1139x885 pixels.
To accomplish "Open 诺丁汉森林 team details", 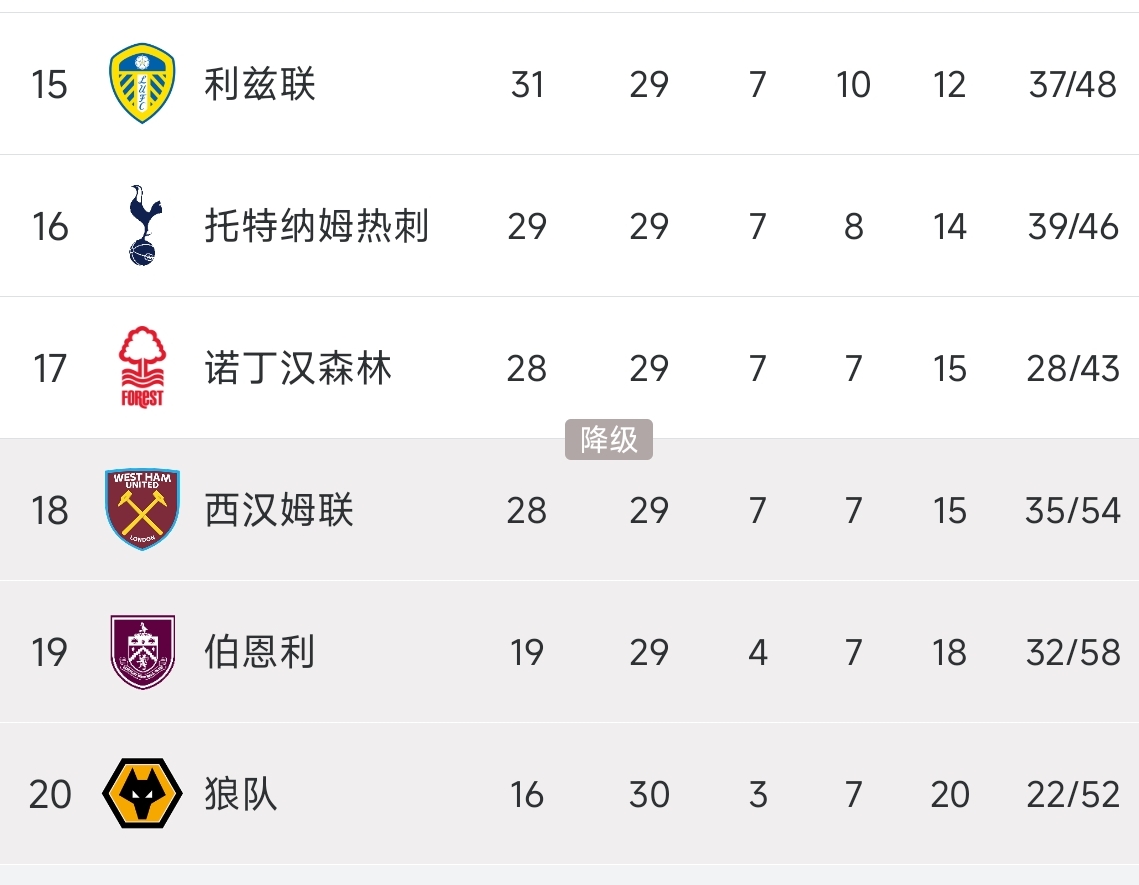I will click(298, 368).
